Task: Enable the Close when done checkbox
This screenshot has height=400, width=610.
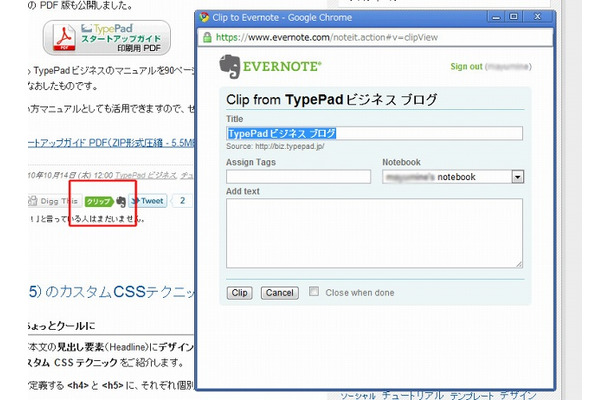Action: (x=314, y=291)
